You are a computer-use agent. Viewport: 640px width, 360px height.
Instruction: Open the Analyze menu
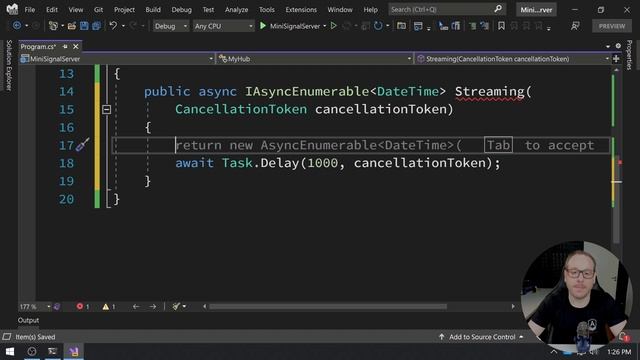click(236, 9)
